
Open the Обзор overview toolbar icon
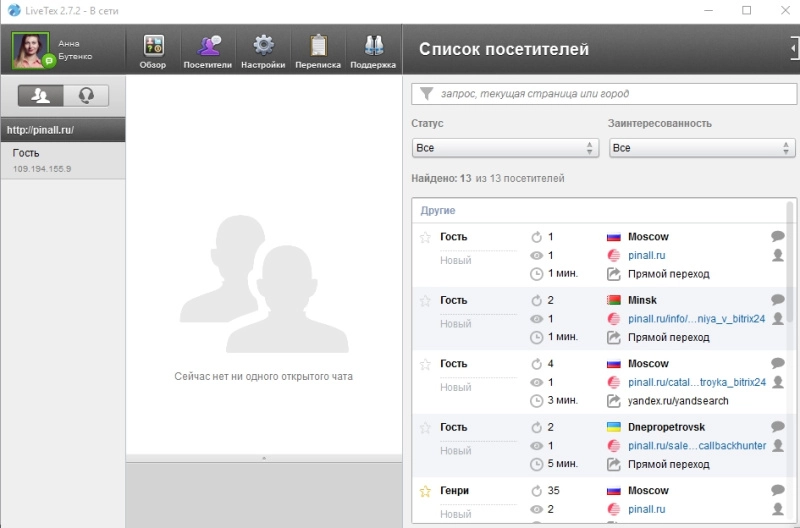[153, 50]
